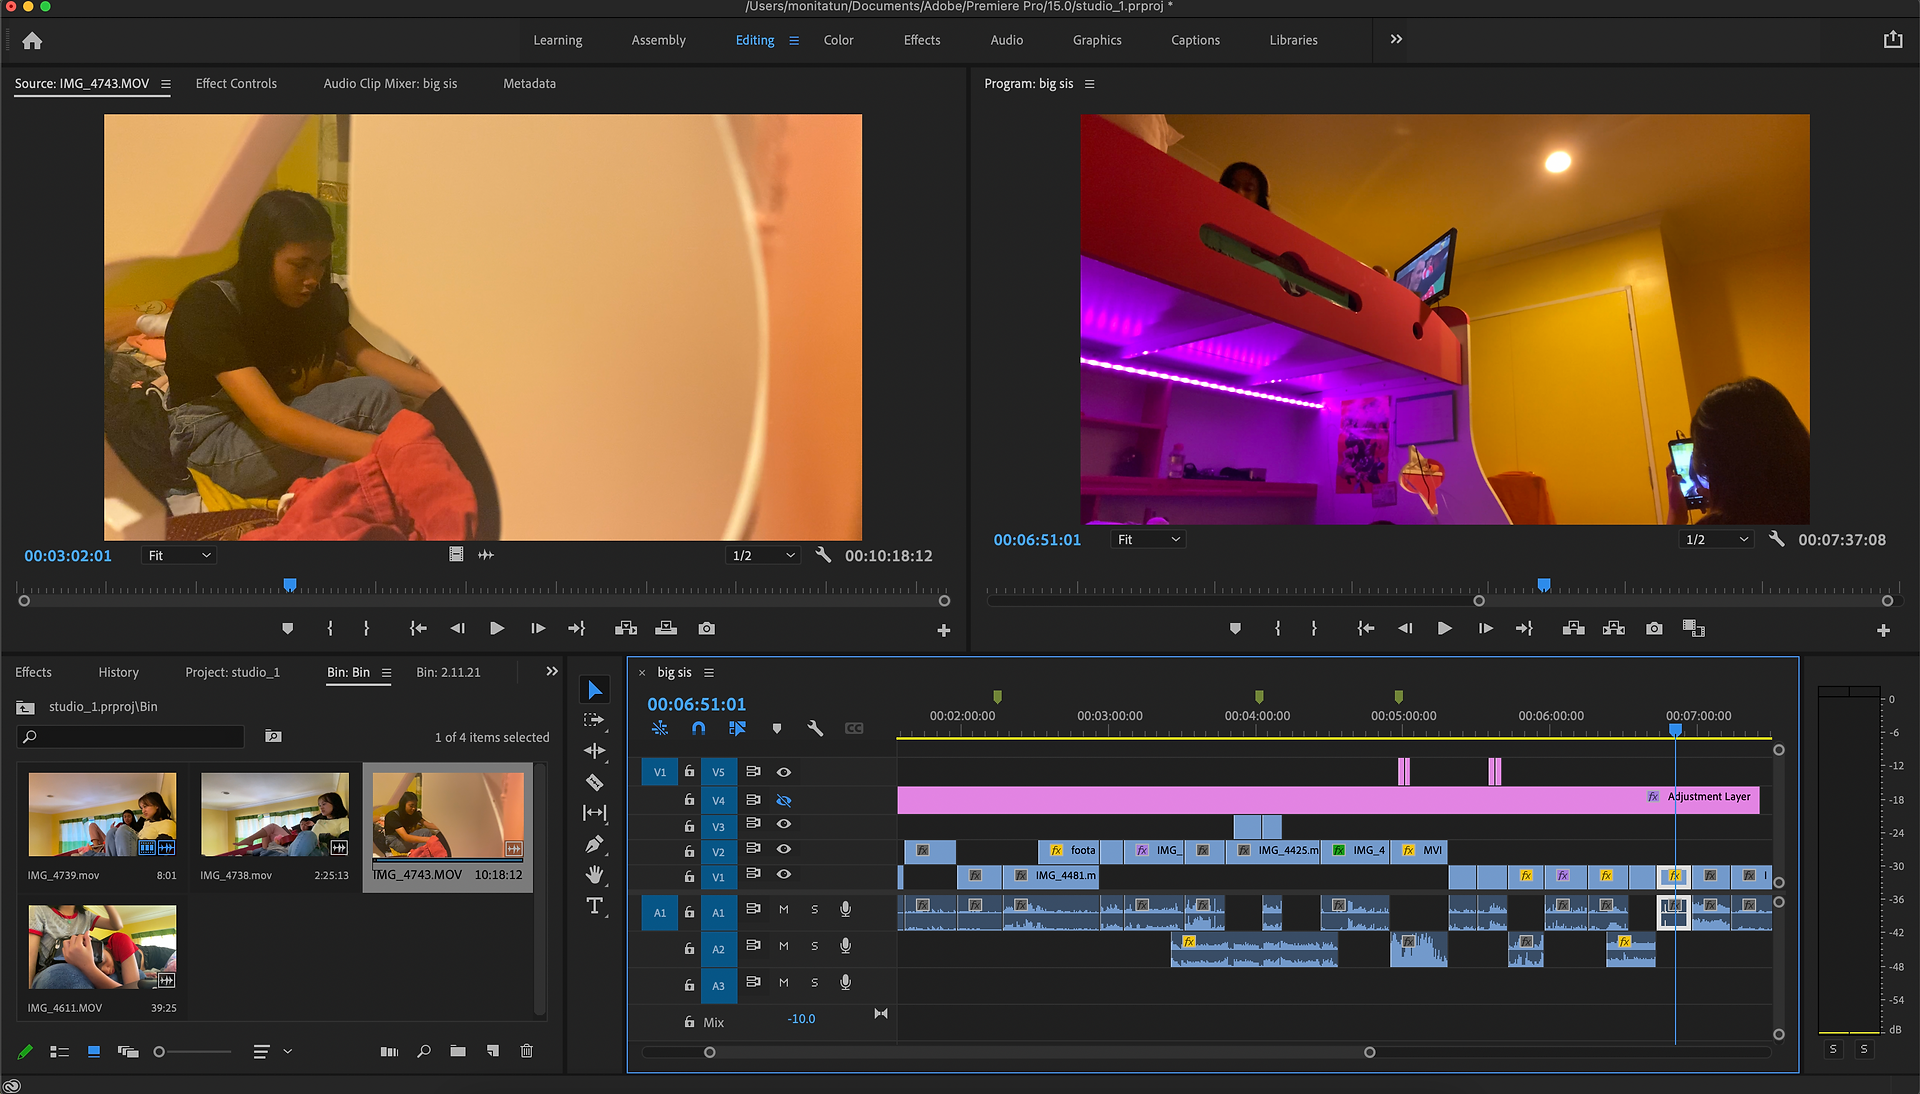Open Source playback resolution 1/2 dropdown
This screenshot has height=1094, width=1920.
(x=764, y=555)
